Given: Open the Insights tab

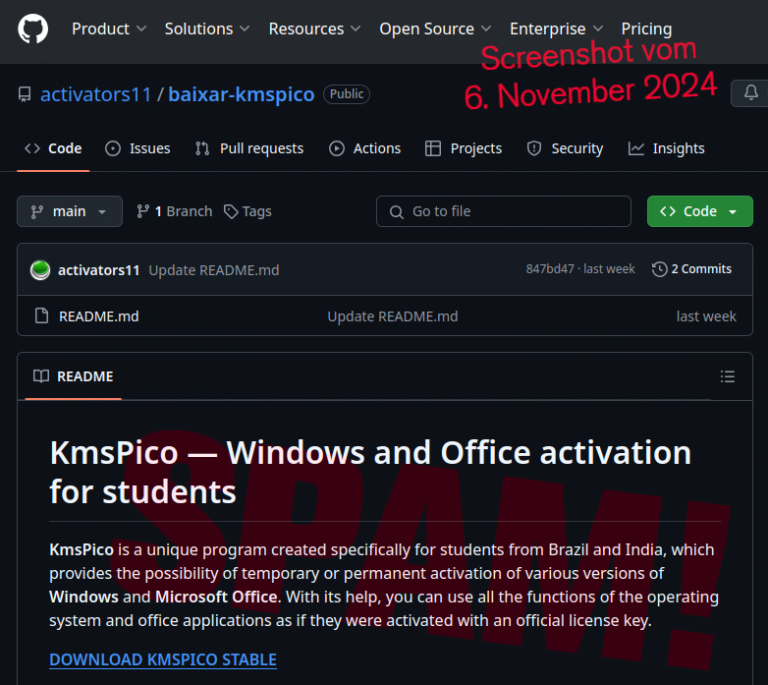Looking at the screenshot, I should tap(666, 148).
